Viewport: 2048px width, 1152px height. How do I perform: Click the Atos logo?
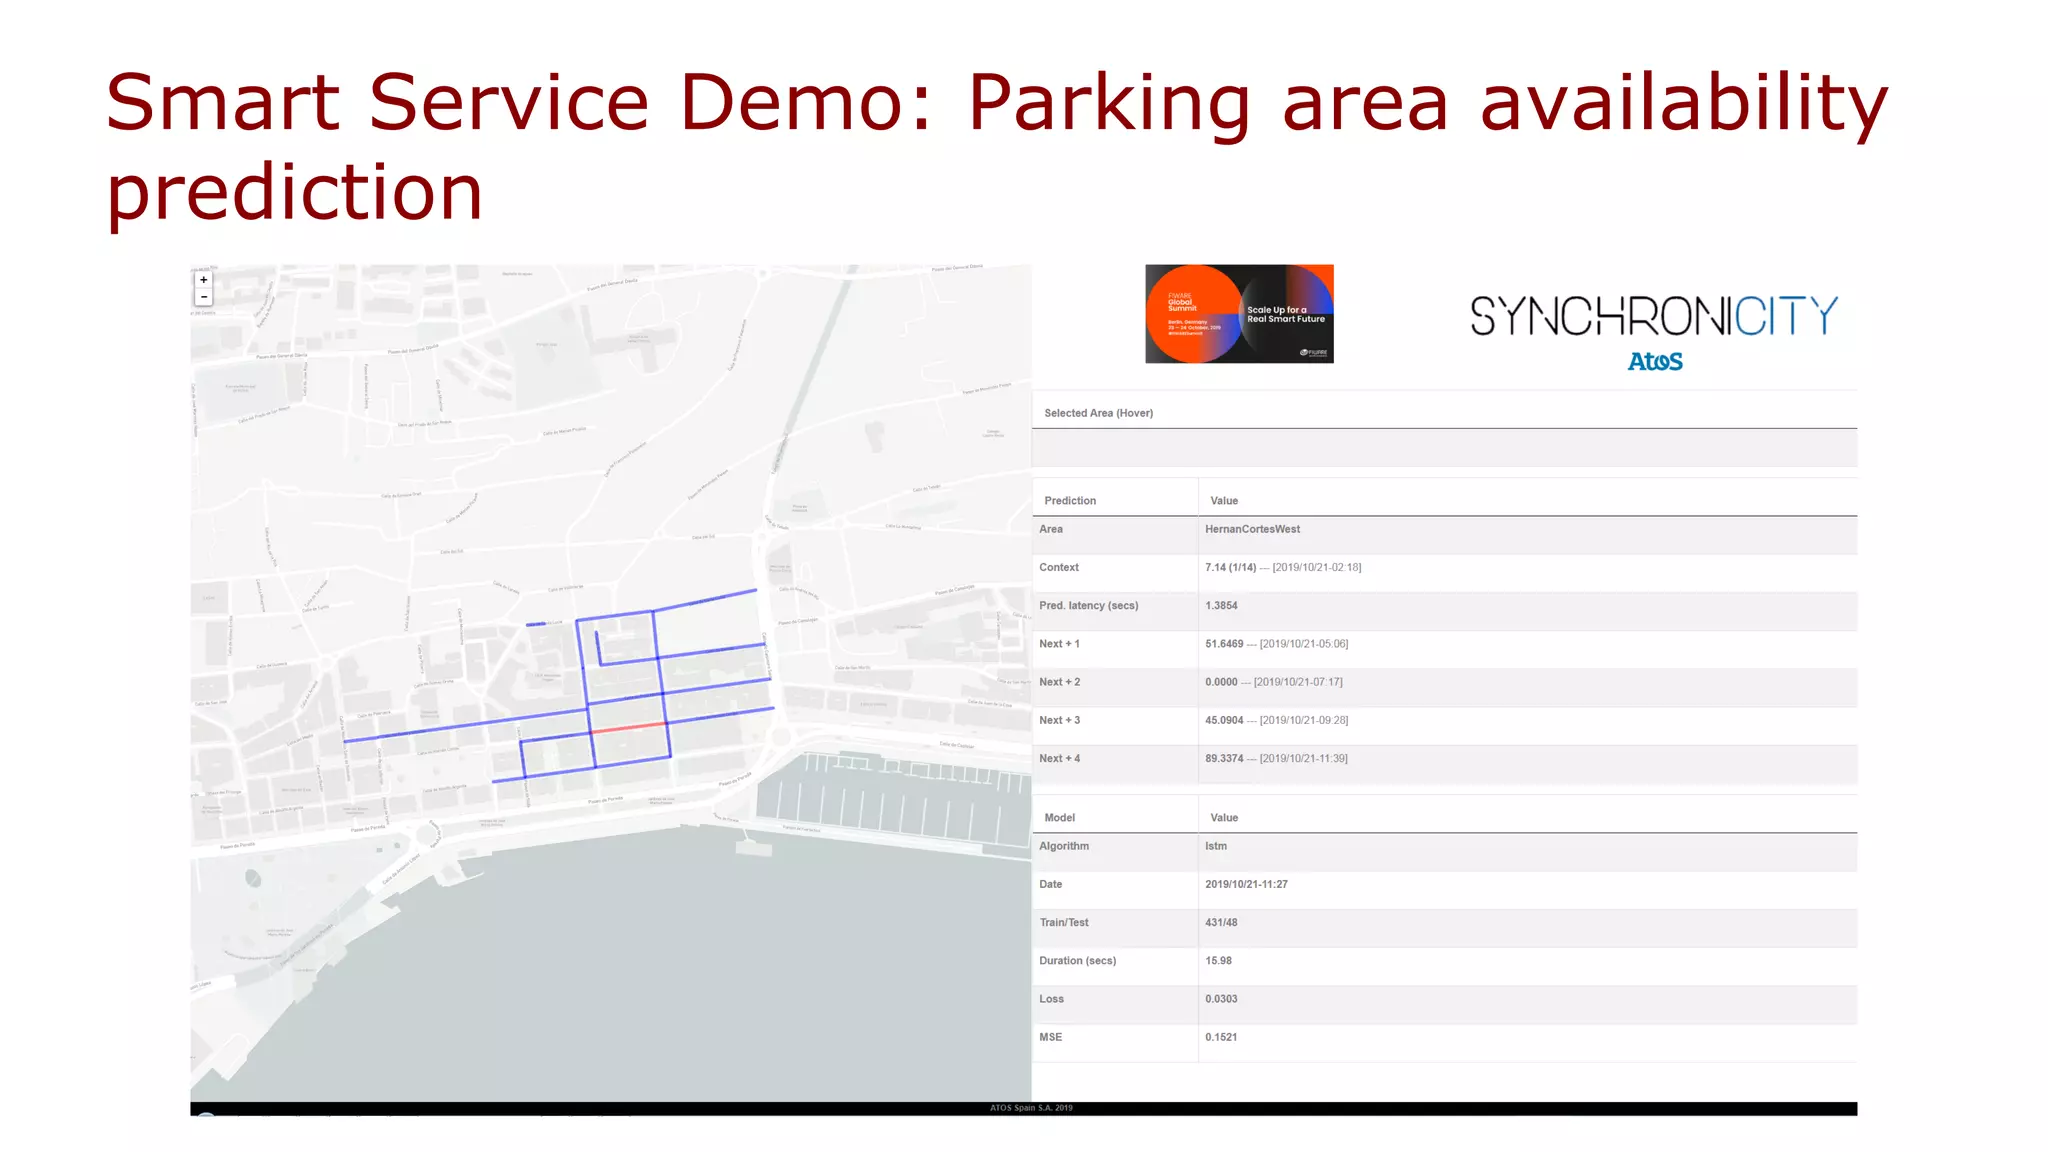(x=1655, y=361)
